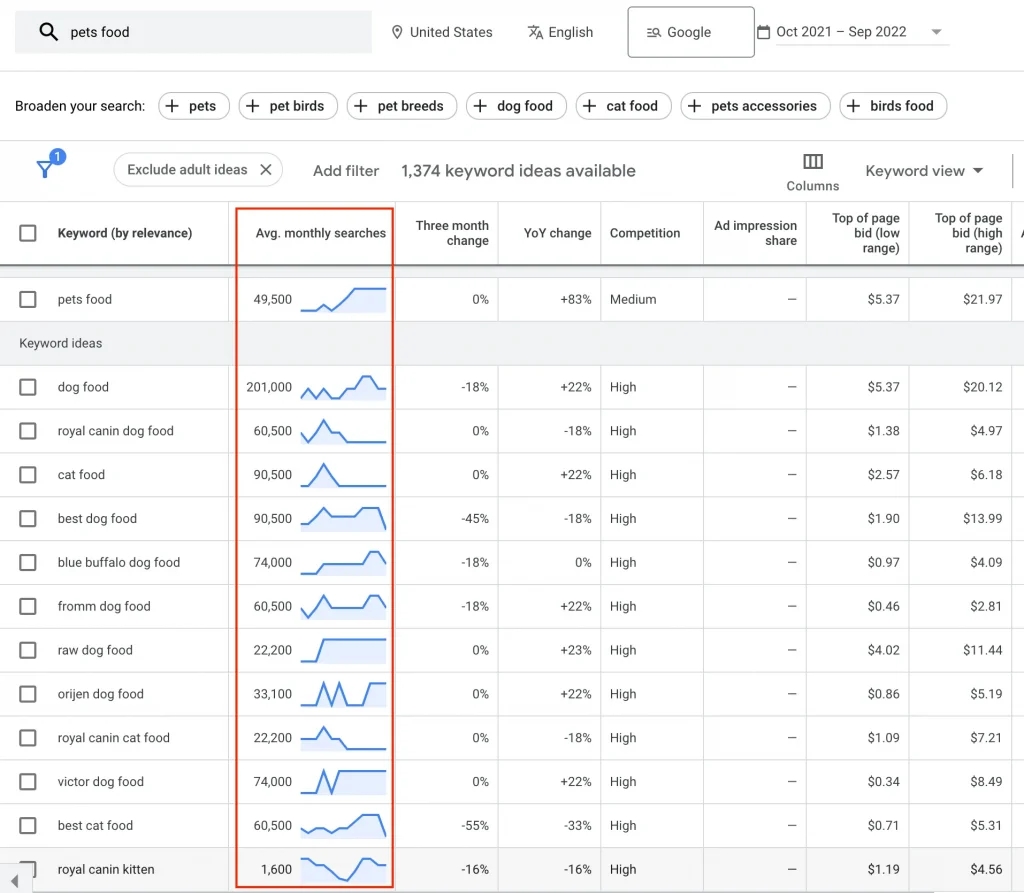Sort by Ad impression share column
The width and height of the screenshot is (1024, 893).
coord(756,233)
